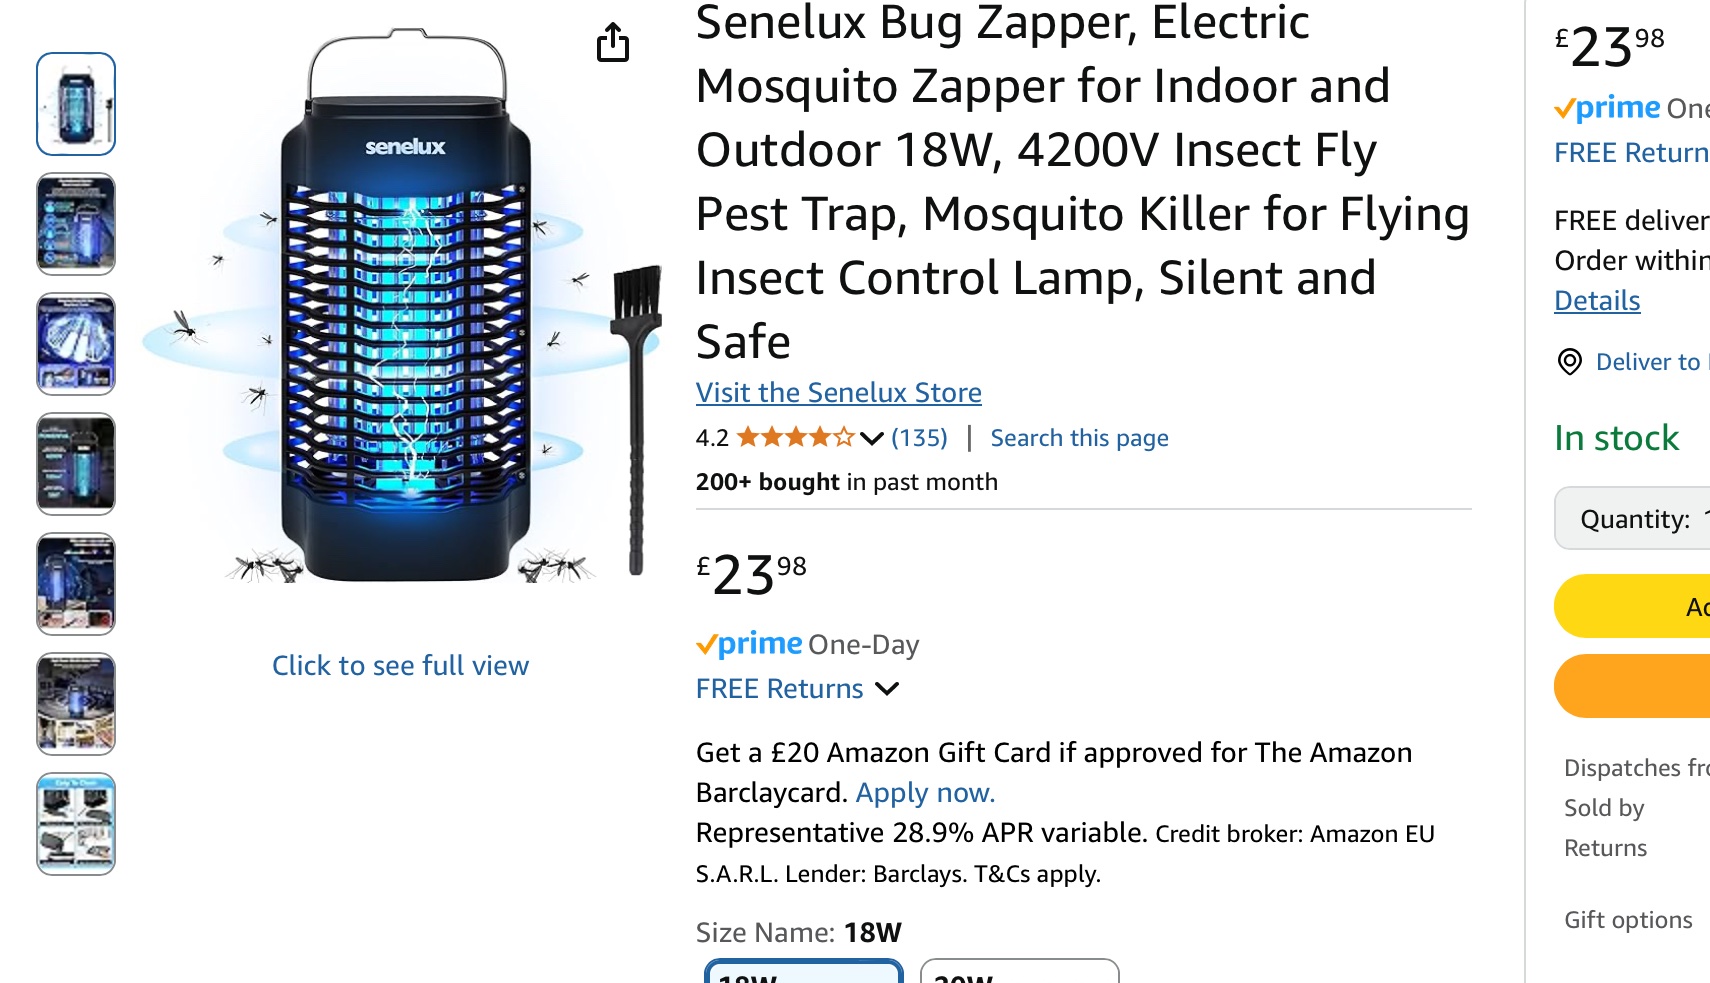The width and height of the screenshot is (1710, 983).
Task: Click the share icon above product image
Action: [613, 42]
